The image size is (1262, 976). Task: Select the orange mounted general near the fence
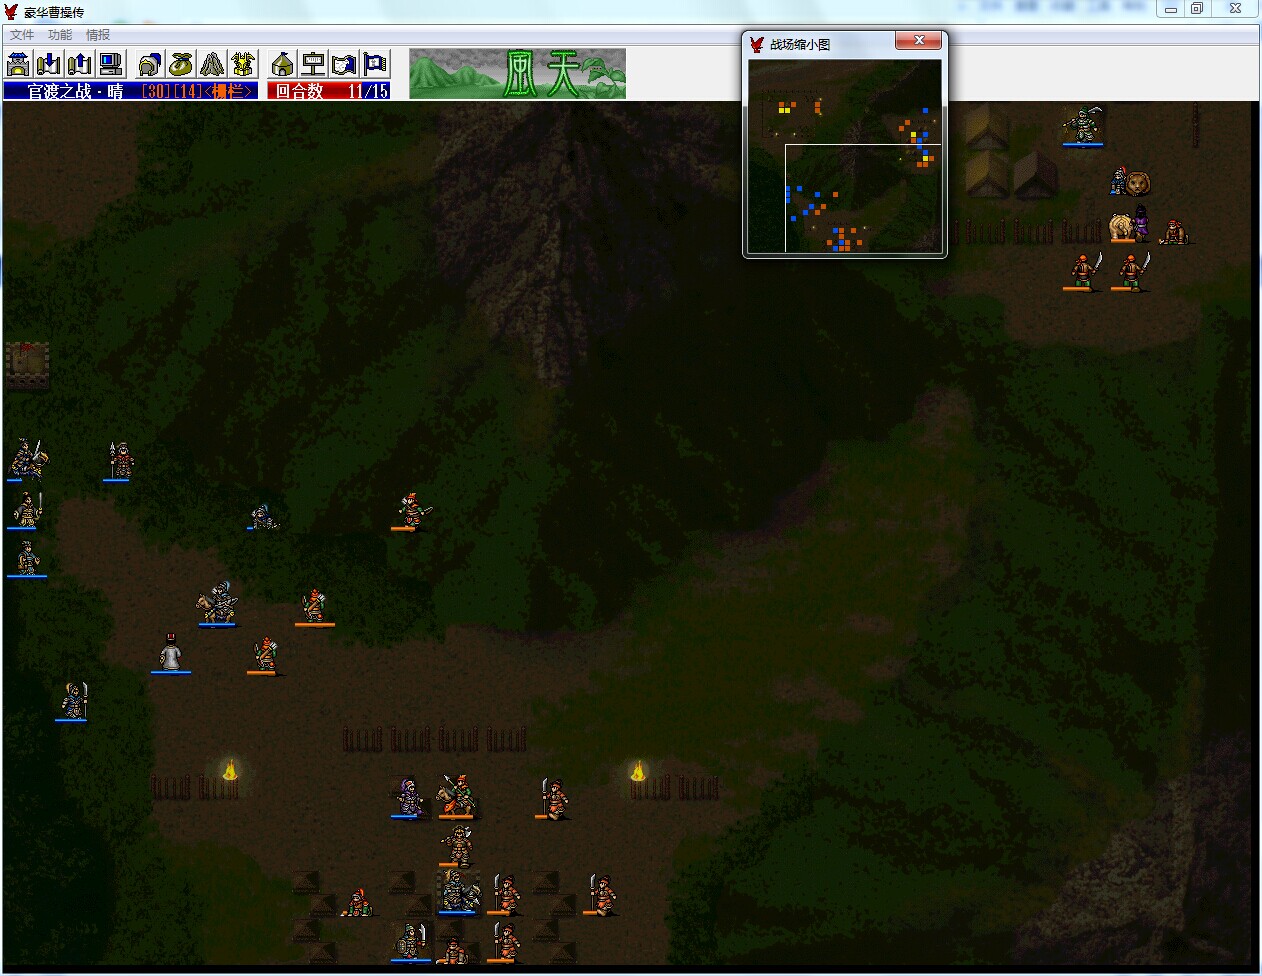[456, 795]
